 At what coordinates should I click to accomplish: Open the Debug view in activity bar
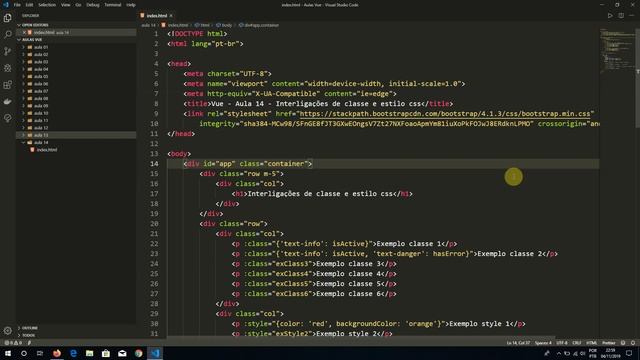pyautogui.click(x=7, y=68)
